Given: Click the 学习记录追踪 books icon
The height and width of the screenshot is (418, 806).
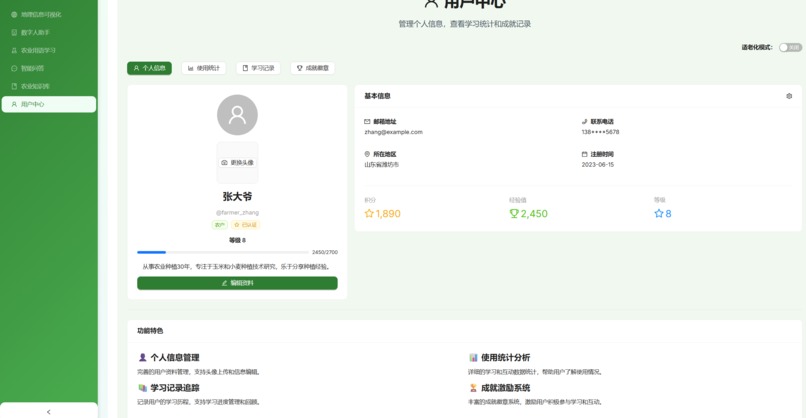Looking at the screenshot, I should [x=142, y=388].
